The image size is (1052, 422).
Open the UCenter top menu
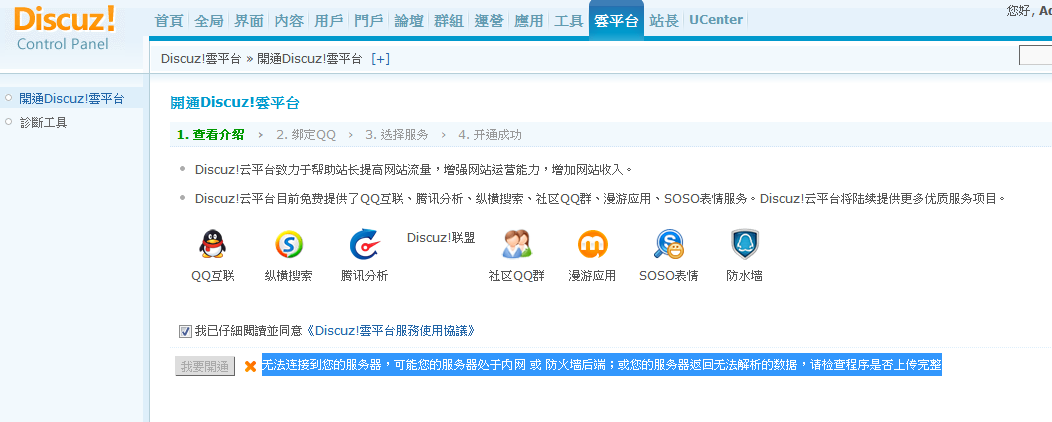716,20
